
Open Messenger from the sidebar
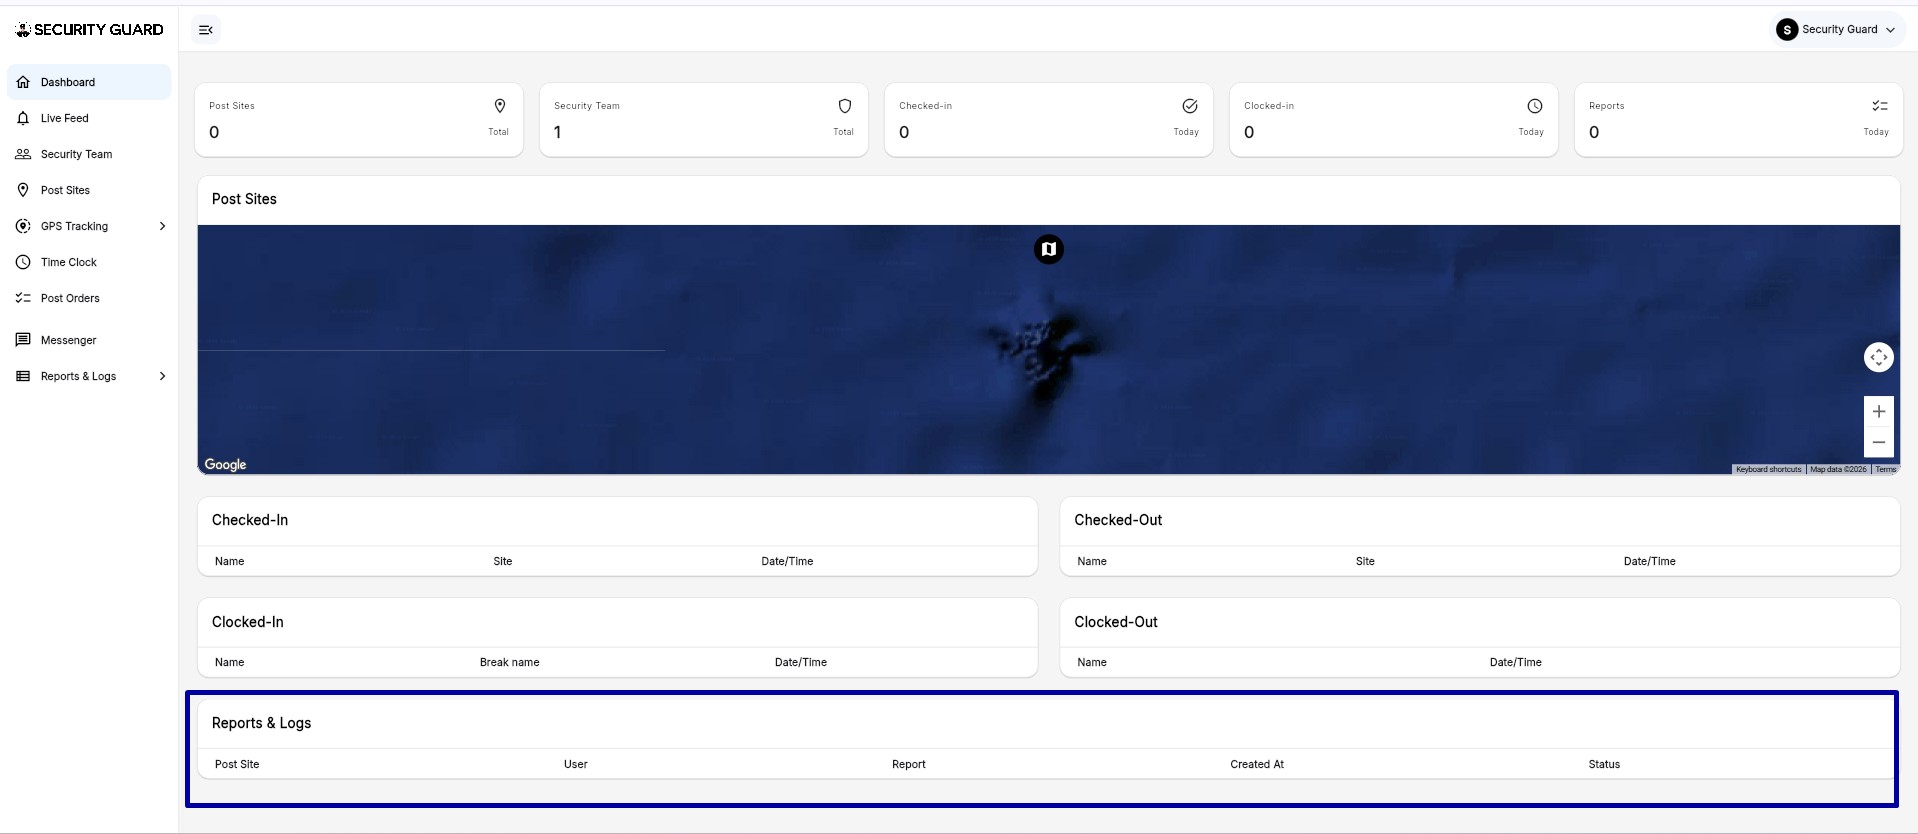point(89,340)
